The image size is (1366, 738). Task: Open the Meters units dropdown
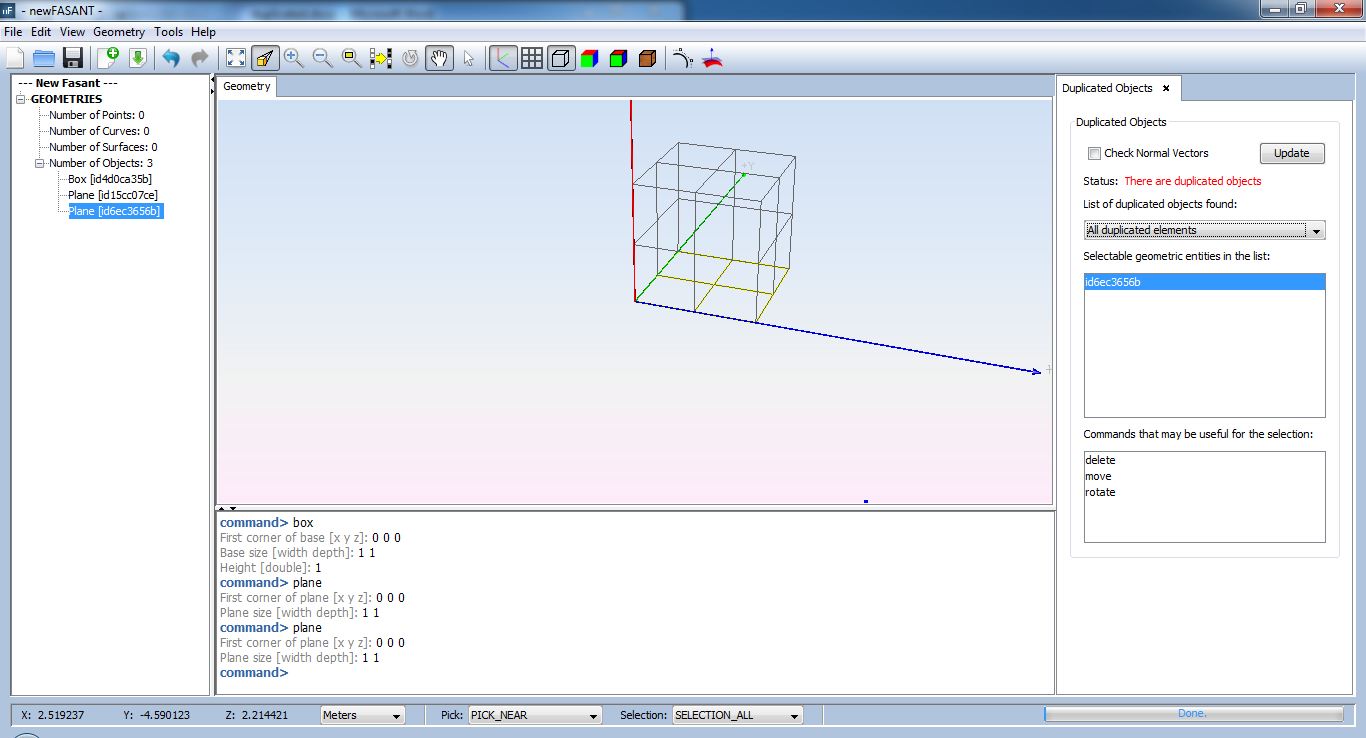point(362,715)
